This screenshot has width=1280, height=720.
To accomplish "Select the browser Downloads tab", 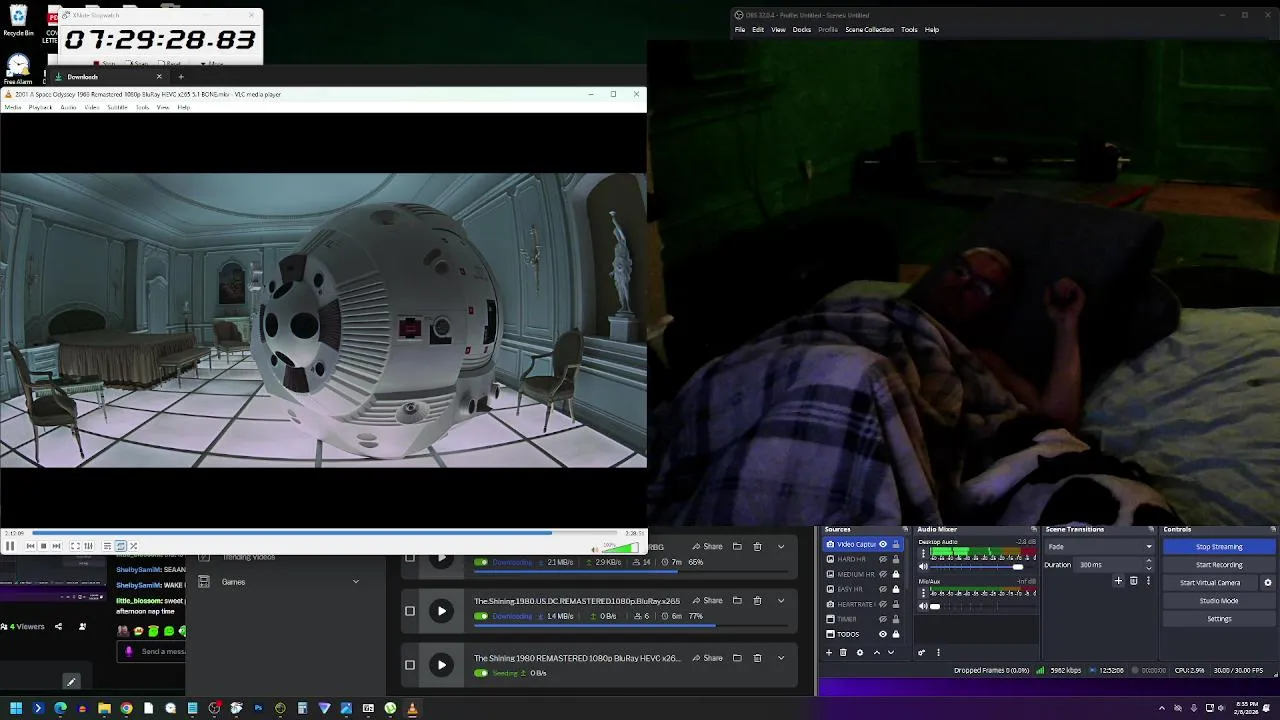I will 108,77.
